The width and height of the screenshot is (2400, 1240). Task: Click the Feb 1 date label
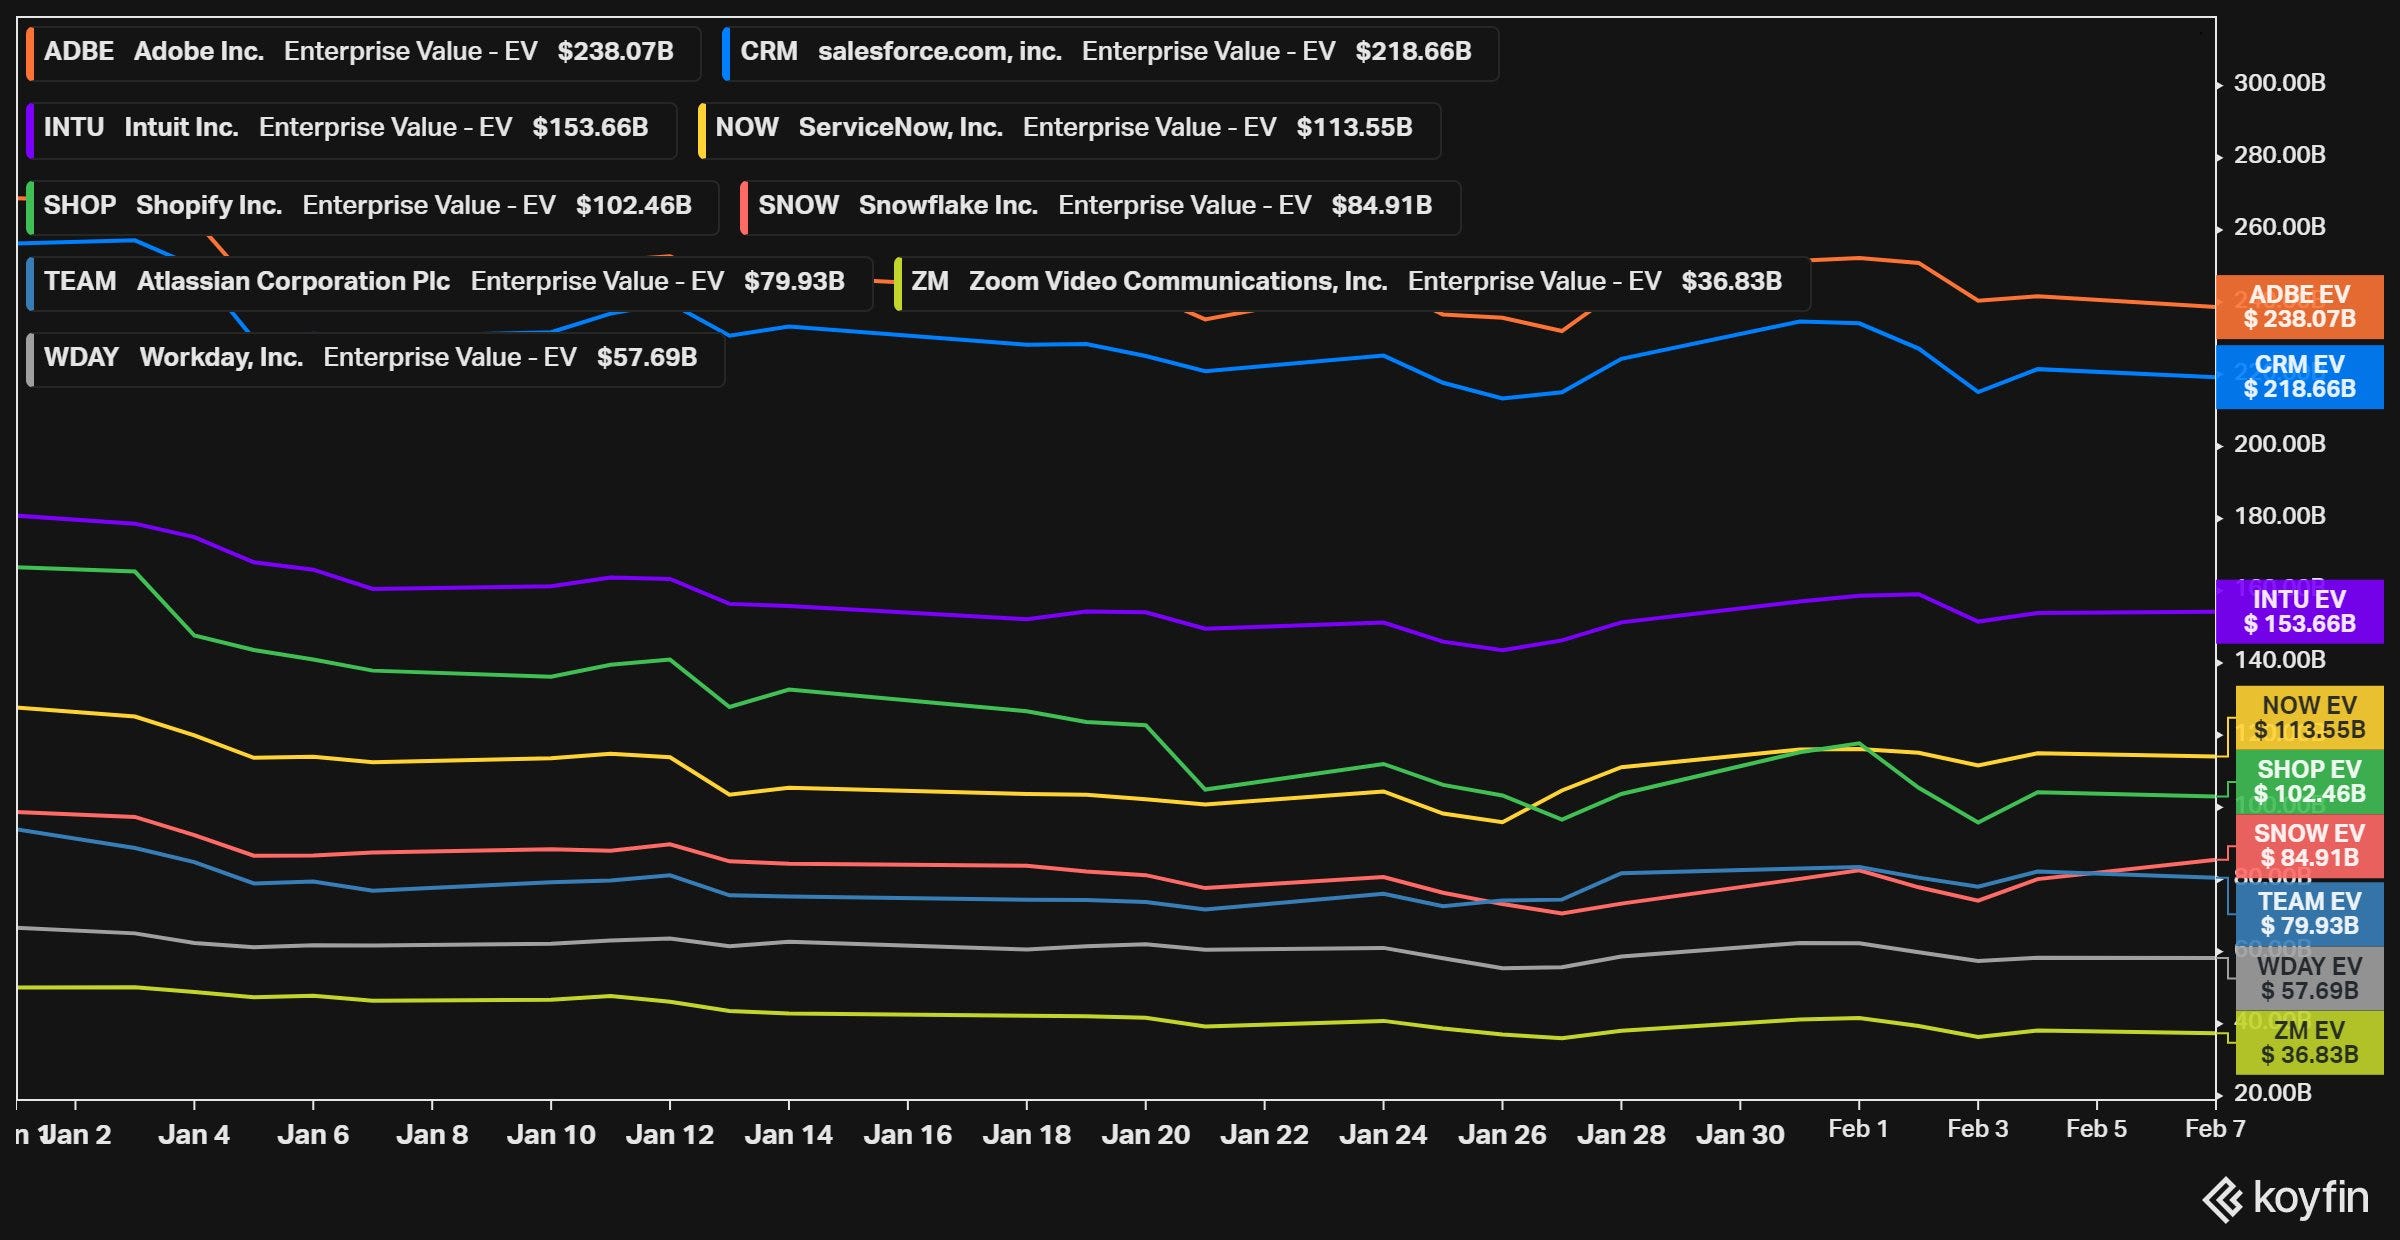point(1859,1129)
